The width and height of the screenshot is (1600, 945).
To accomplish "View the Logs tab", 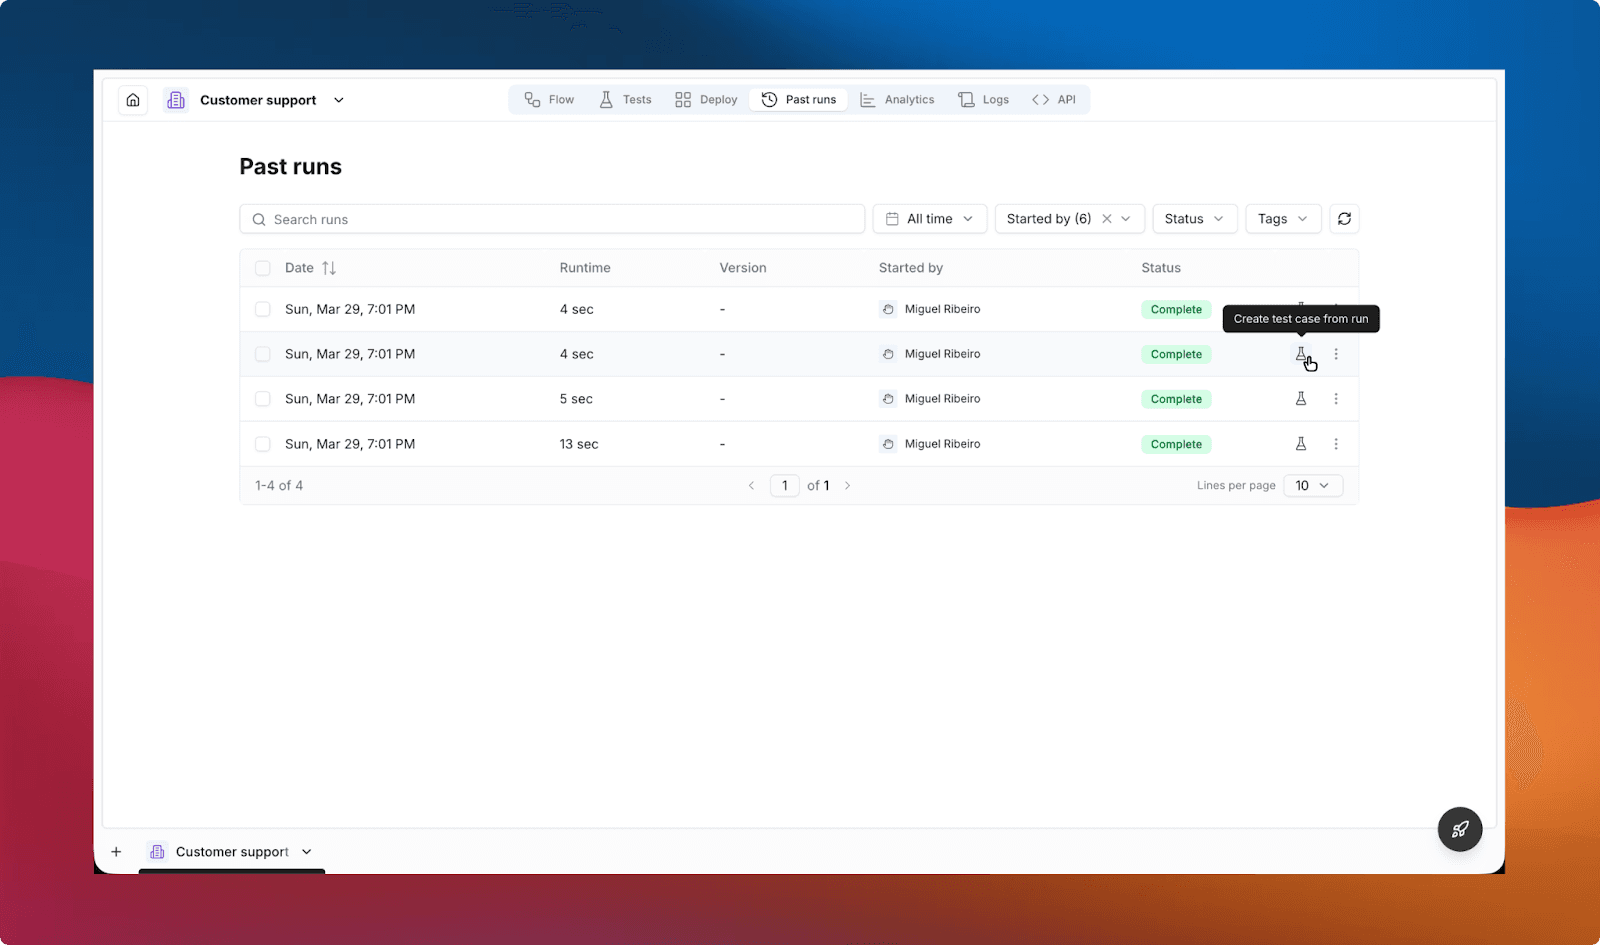I will coord(983,100).
